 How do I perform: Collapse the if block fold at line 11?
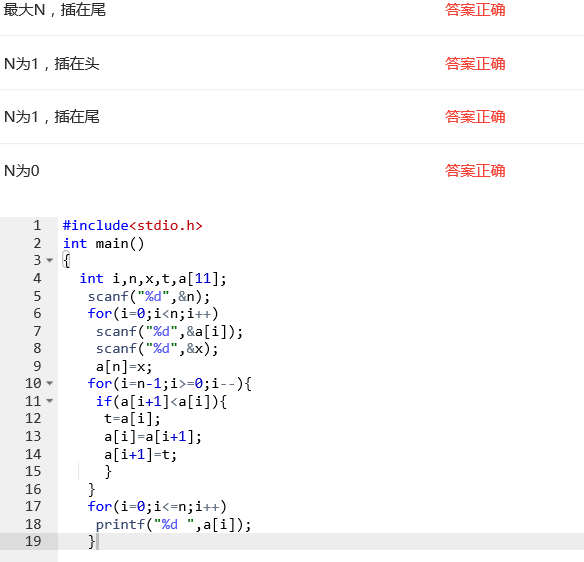[x=50, y=401]
